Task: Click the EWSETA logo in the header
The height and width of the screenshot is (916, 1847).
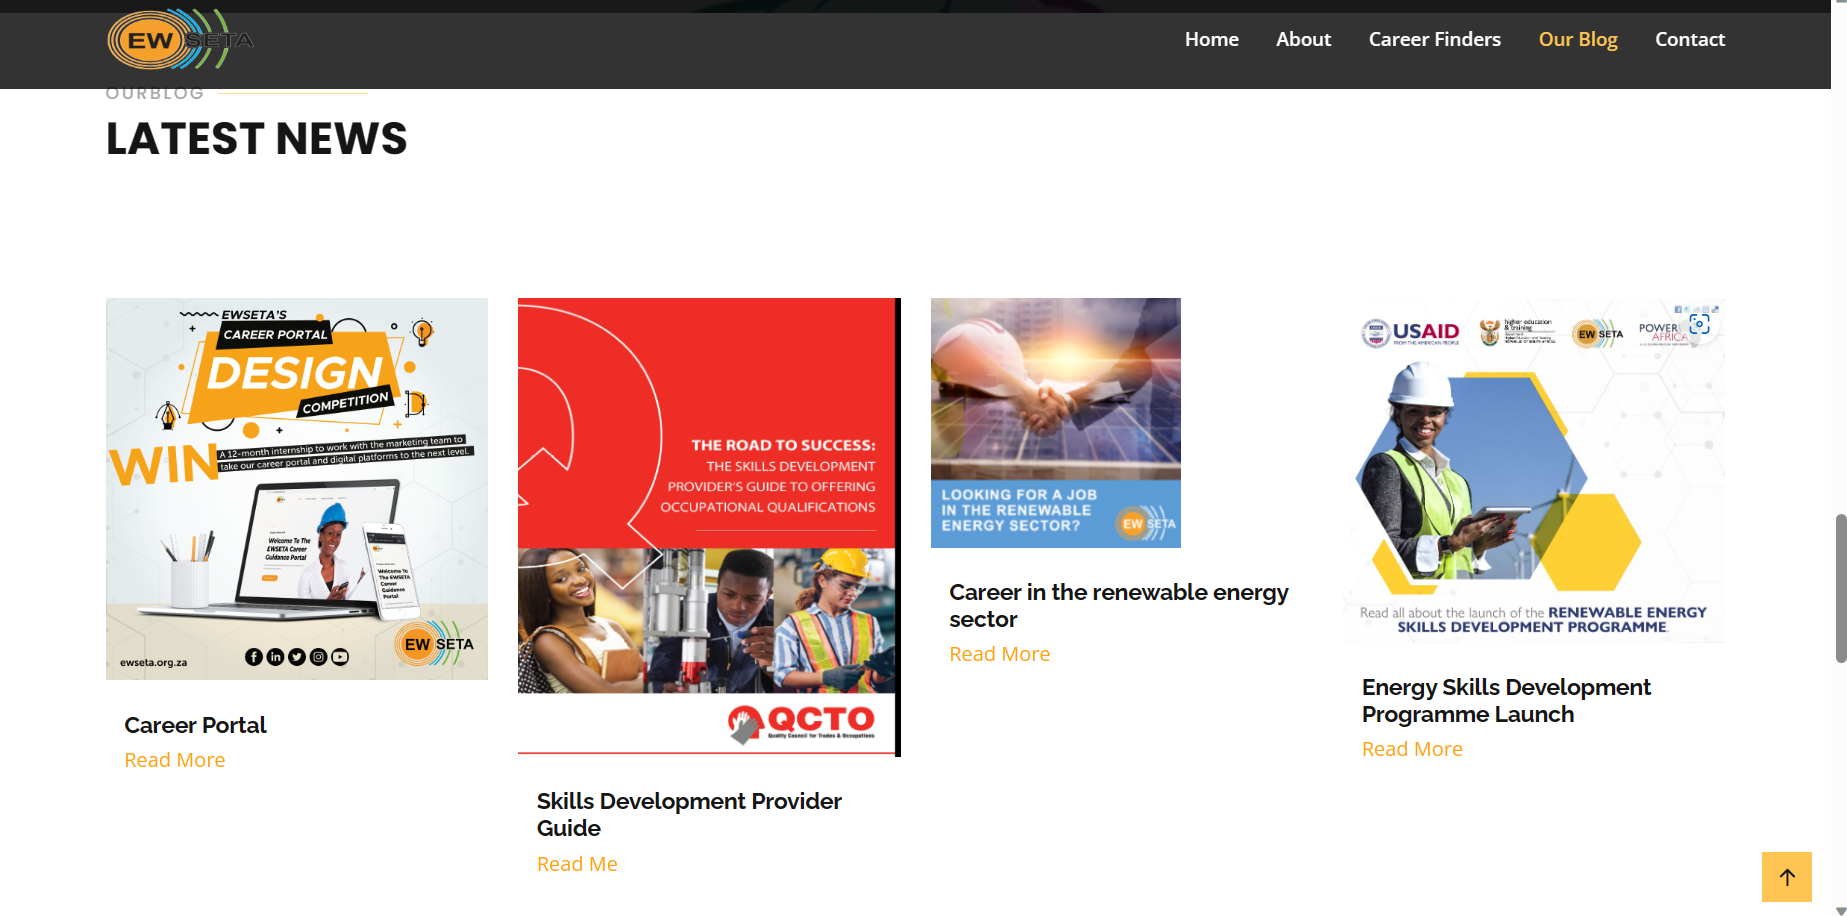Action: pyautogui.click(x=180, y=40)
